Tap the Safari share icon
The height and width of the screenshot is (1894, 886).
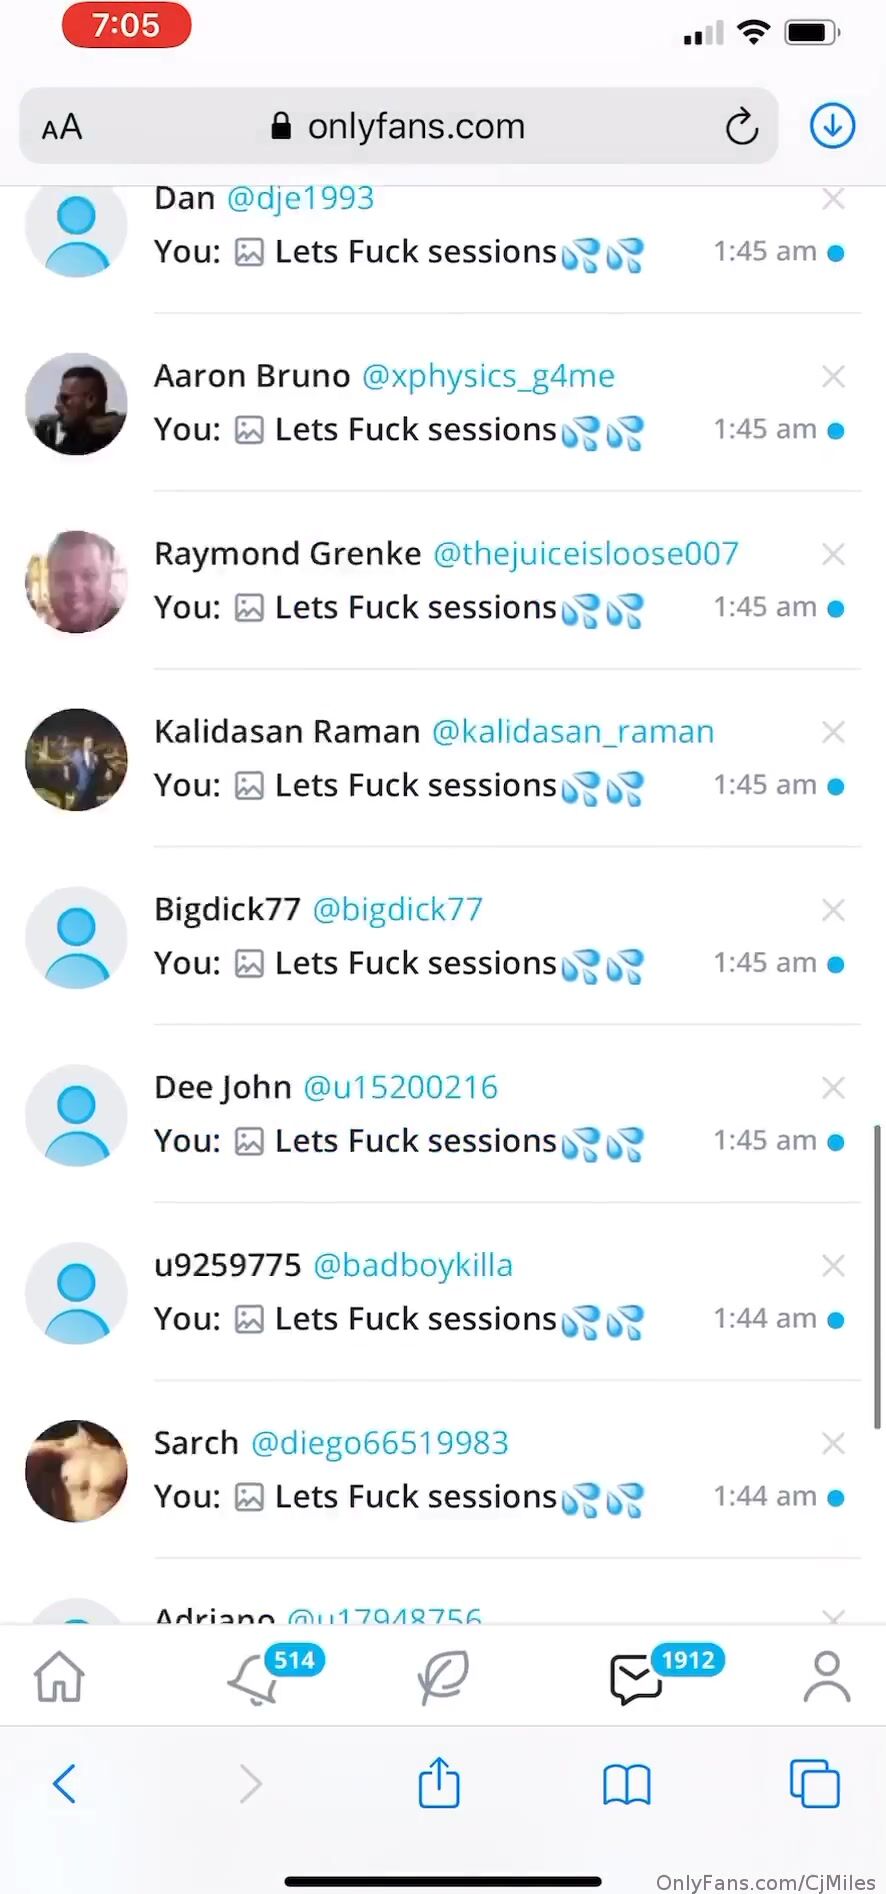click(x=439, y=1783)
